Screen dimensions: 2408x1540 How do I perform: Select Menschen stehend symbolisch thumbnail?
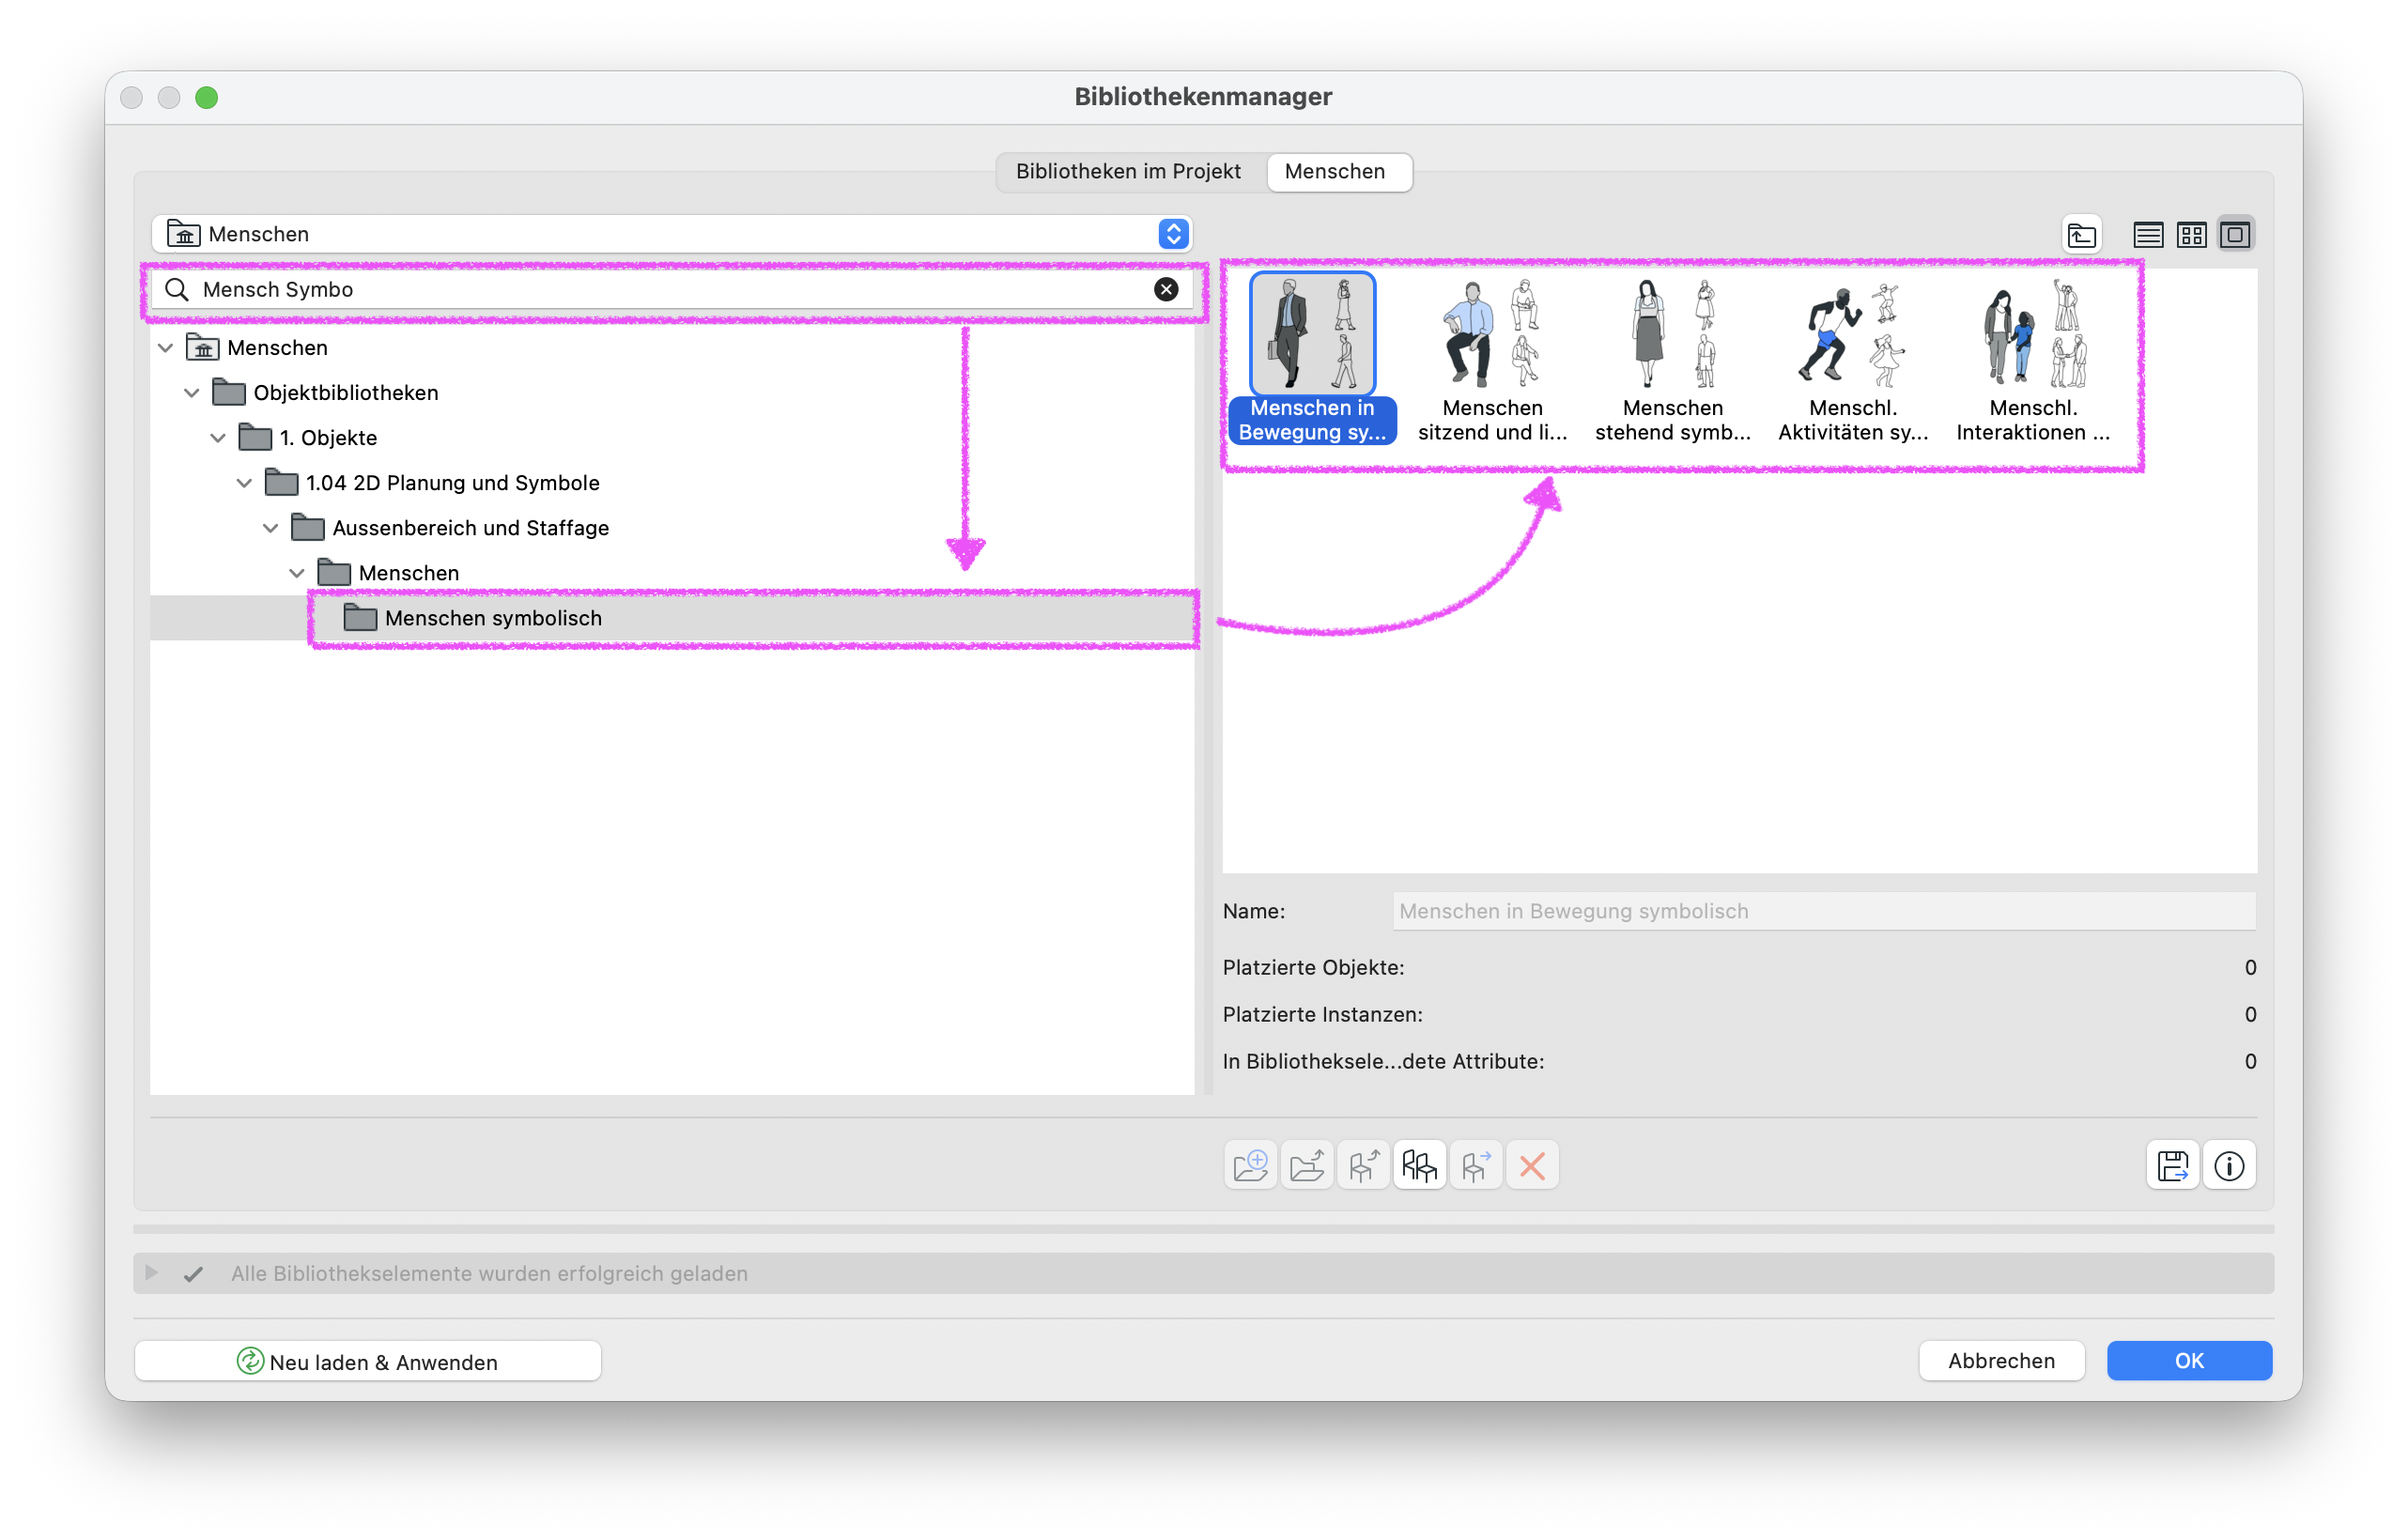coord(1673,333)
